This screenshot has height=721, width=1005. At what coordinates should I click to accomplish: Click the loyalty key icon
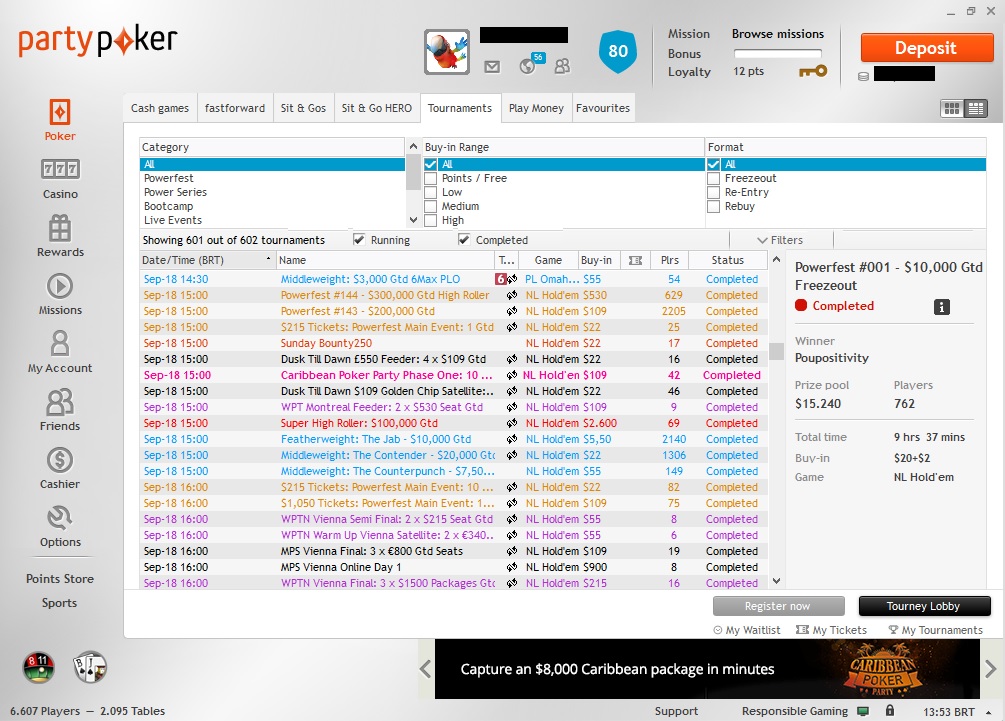pyautogui.click(x=813, y=71)
